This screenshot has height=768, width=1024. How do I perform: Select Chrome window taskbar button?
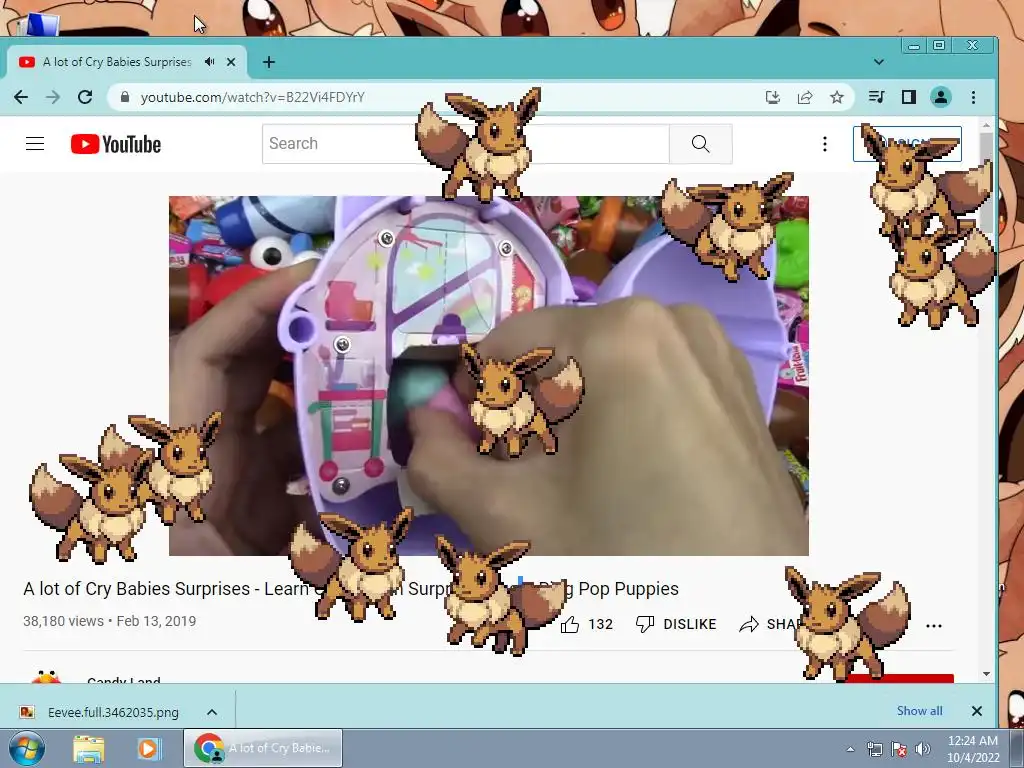pyautogui.click(x=263, y=748)
